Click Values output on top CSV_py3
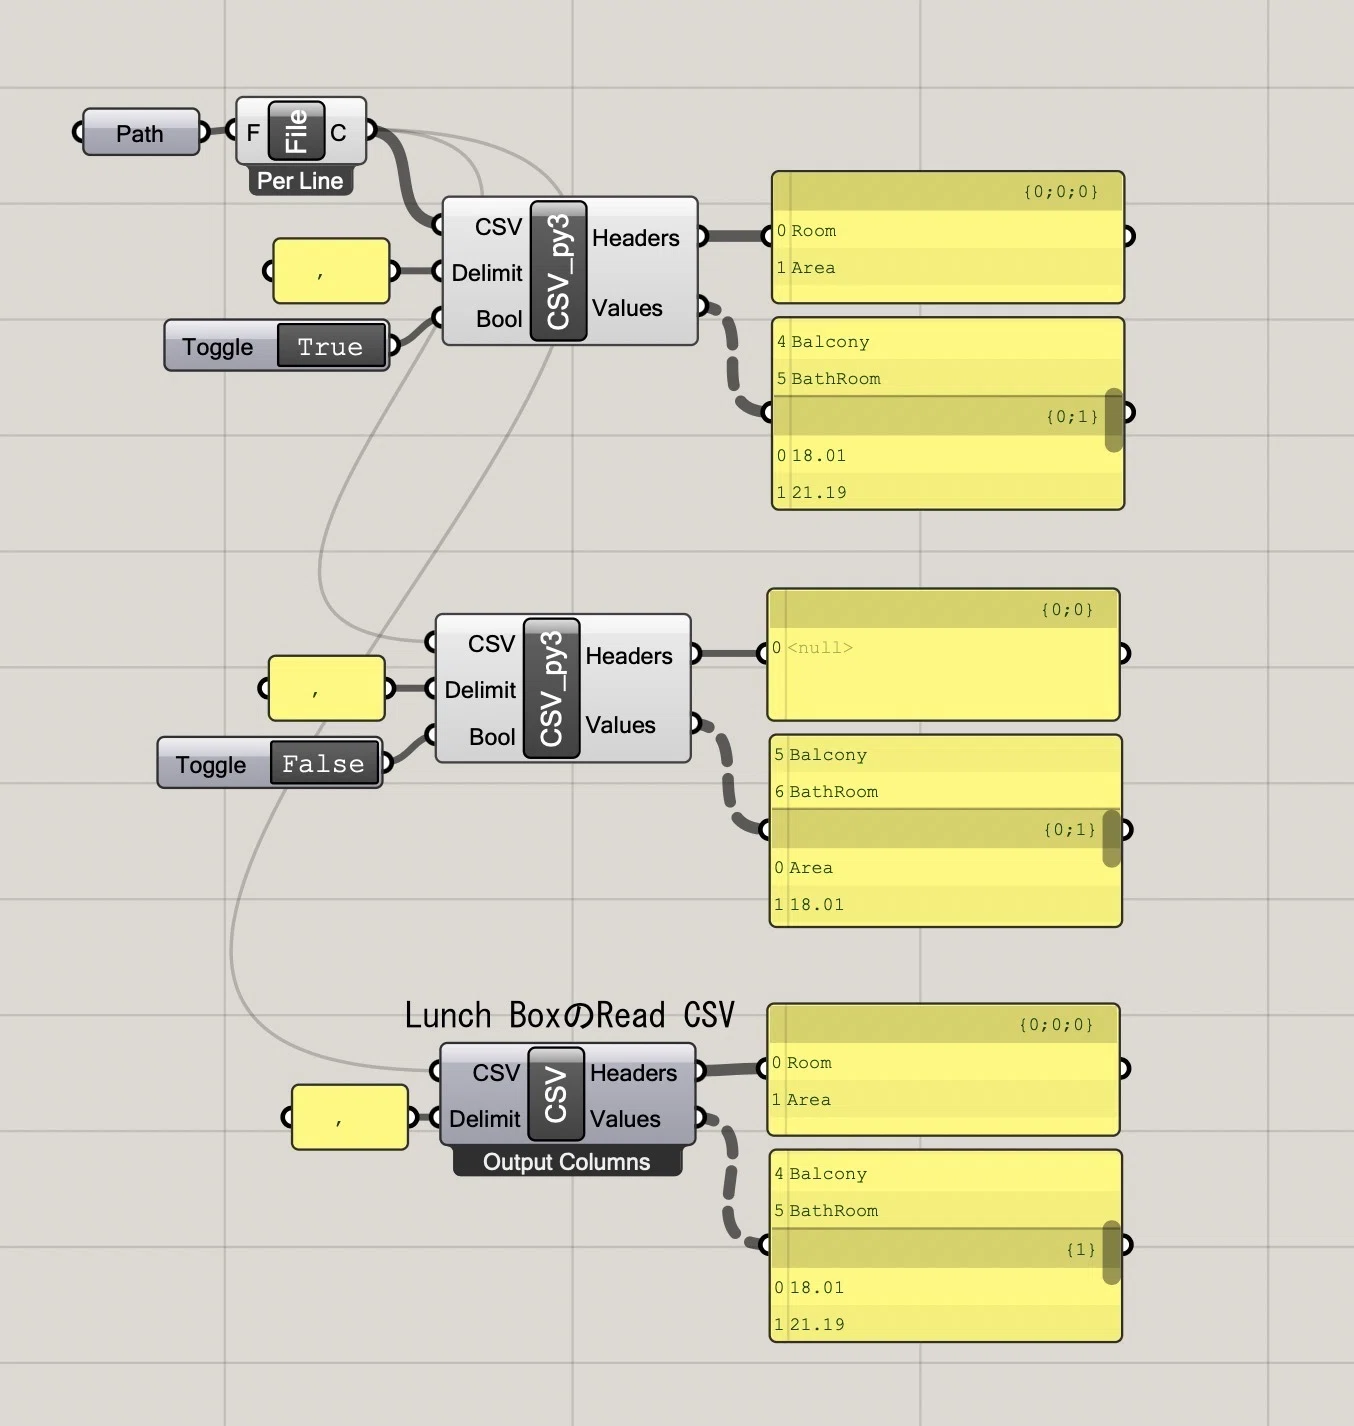The image size is (1354, 1426). click(627, 308)
